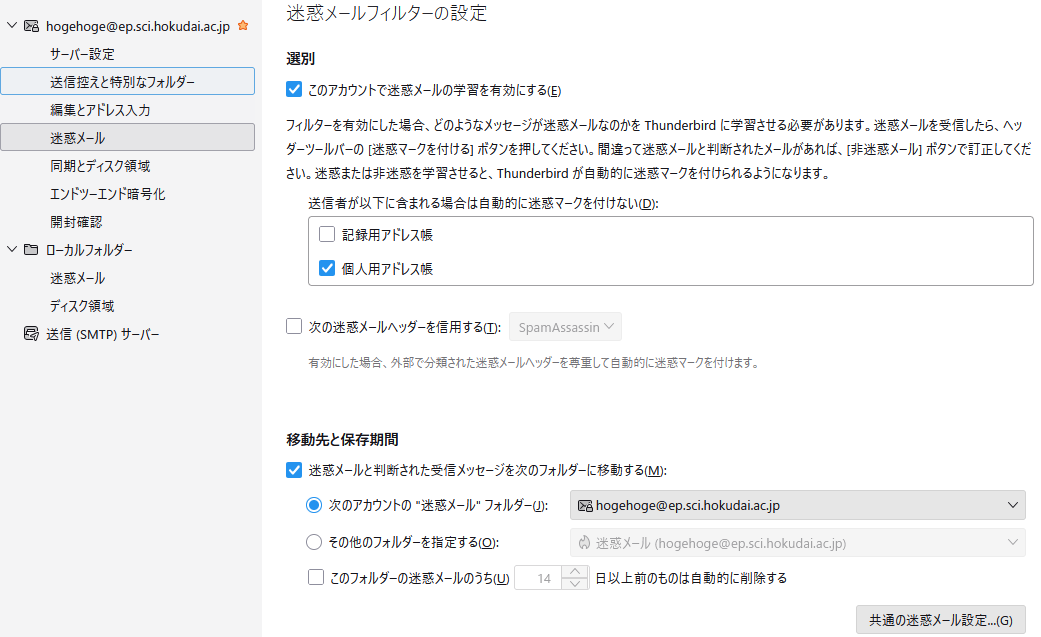The width and height of the screenshot is (1041, 637).
Task: Toggle moving junk messages to folder checkbox
Action: [x=294, y=470]
